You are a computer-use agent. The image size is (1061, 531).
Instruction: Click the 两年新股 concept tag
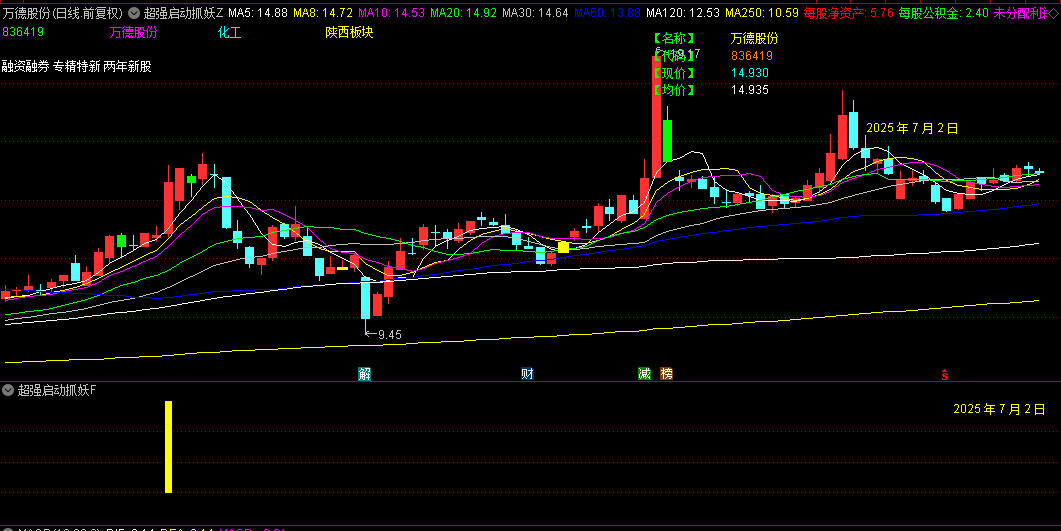point(128,66)
